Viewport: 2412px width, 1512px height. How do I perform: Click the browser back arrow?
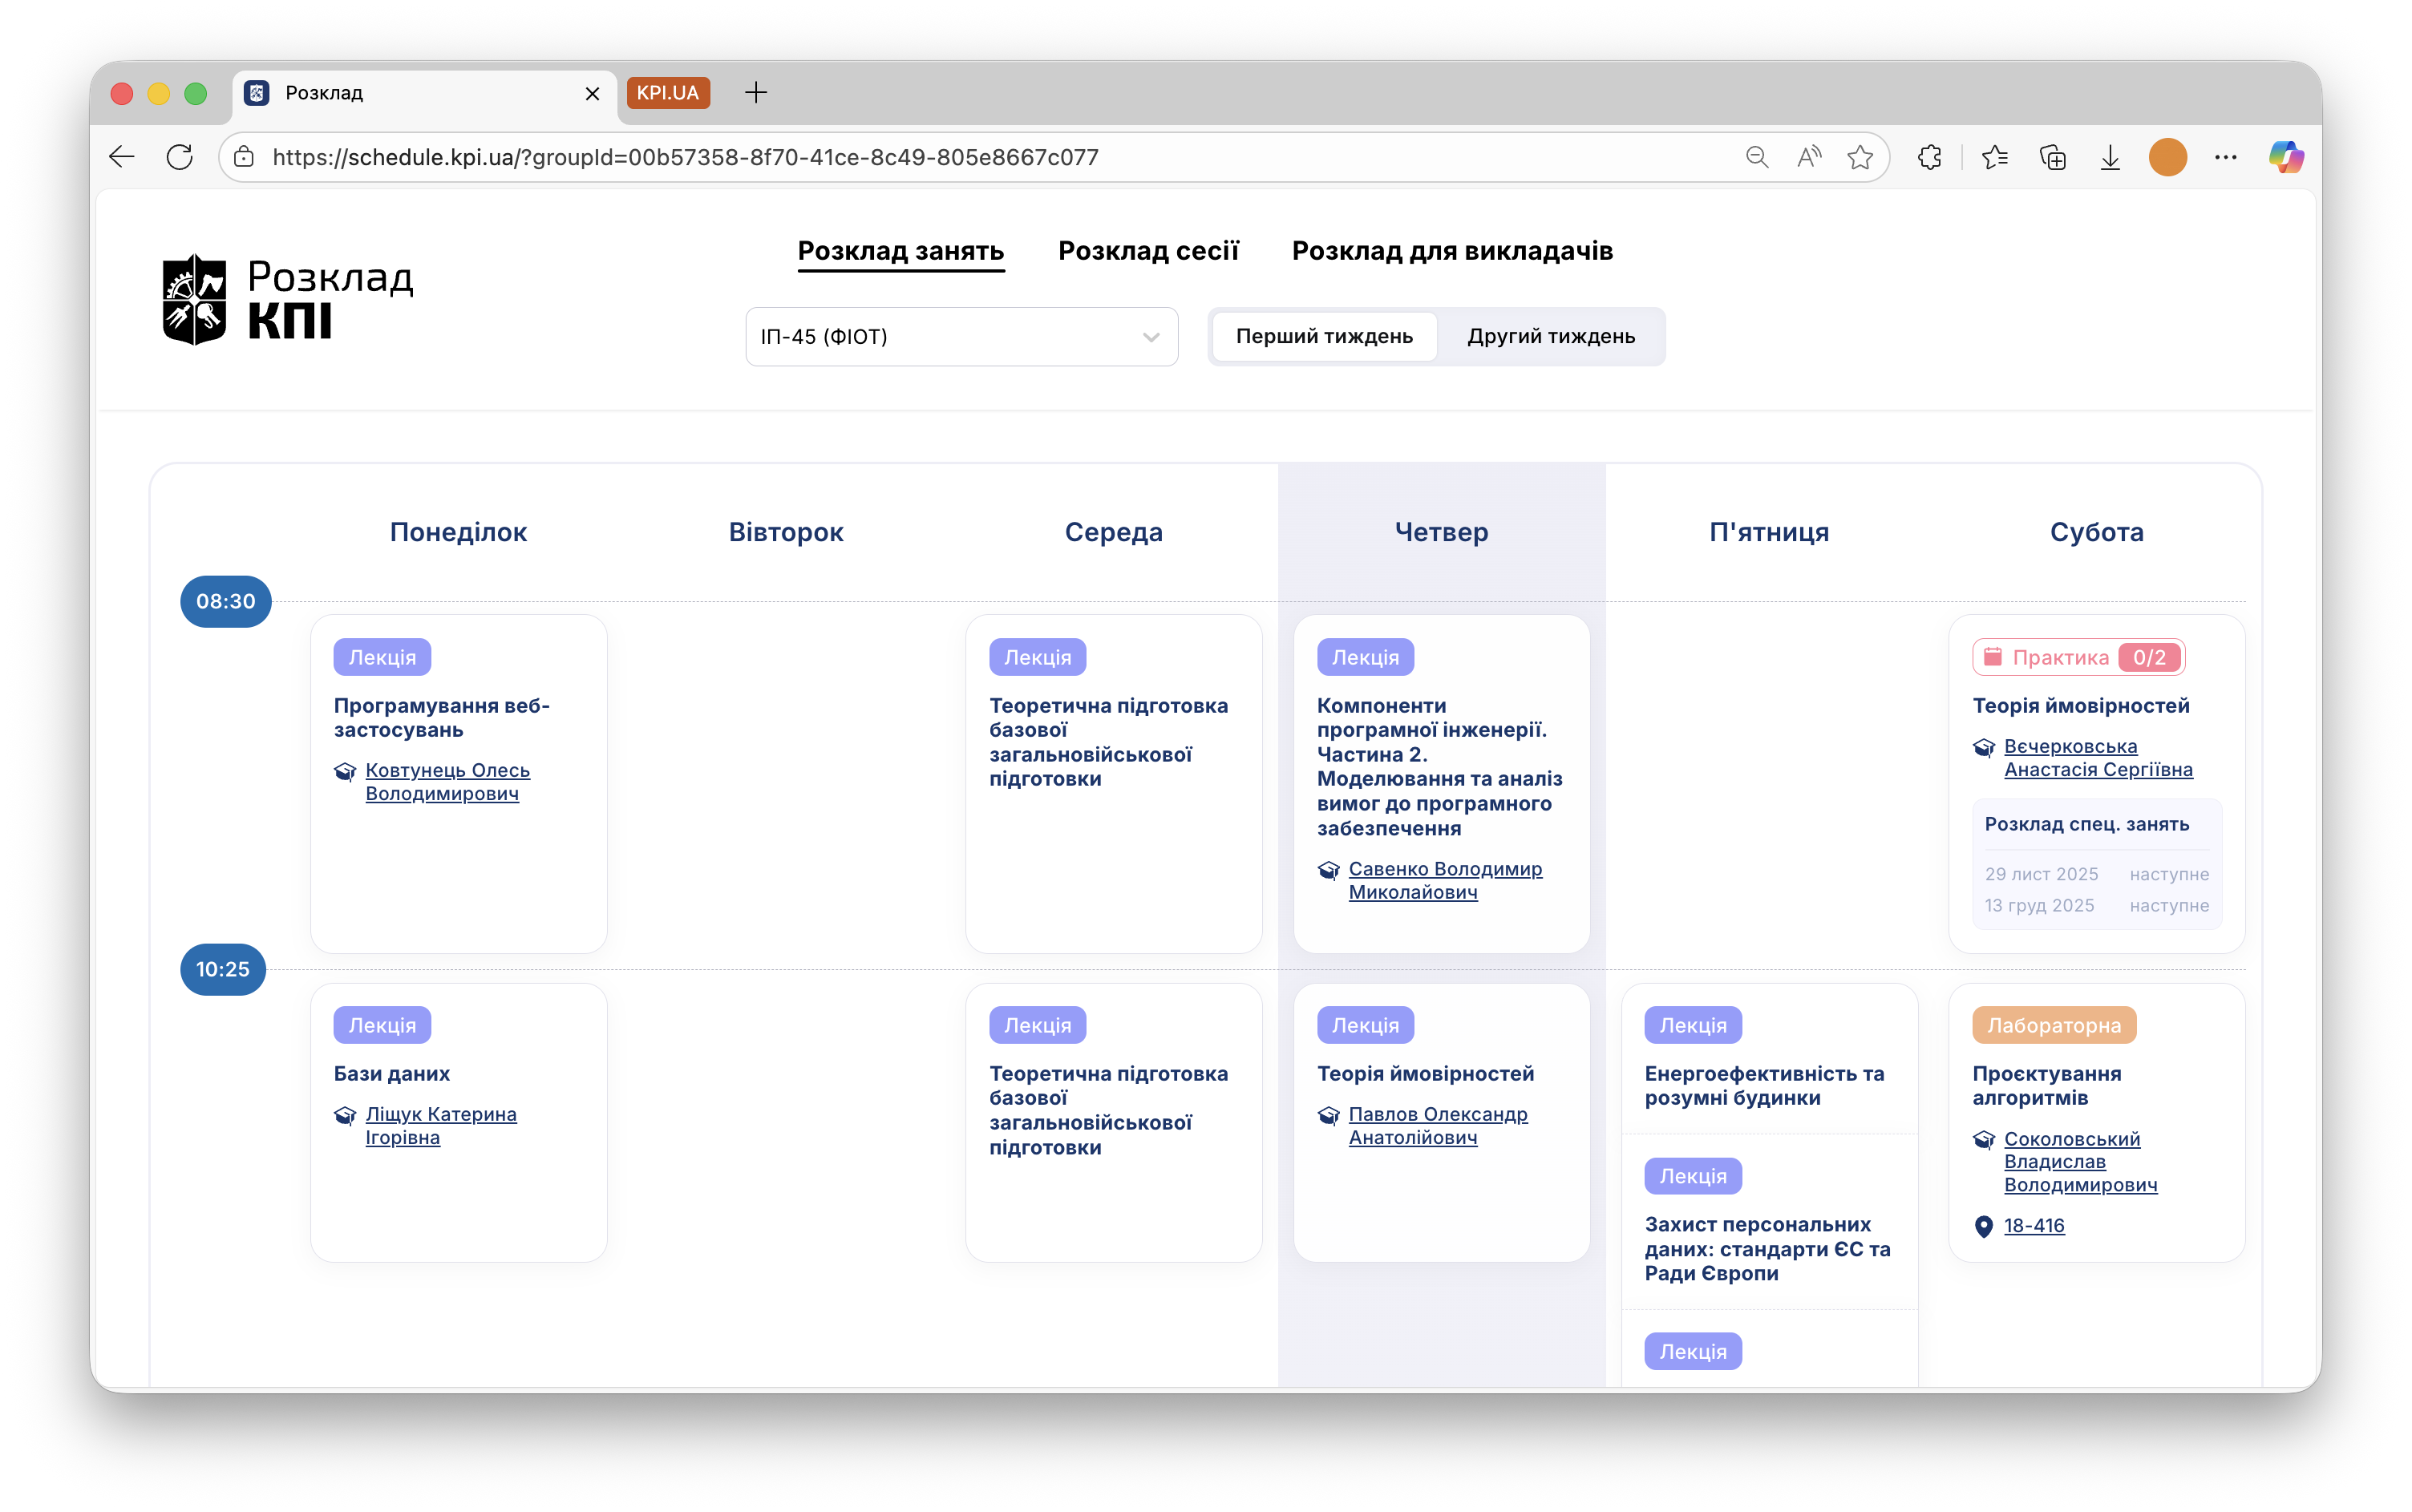[x=122, y=157]
